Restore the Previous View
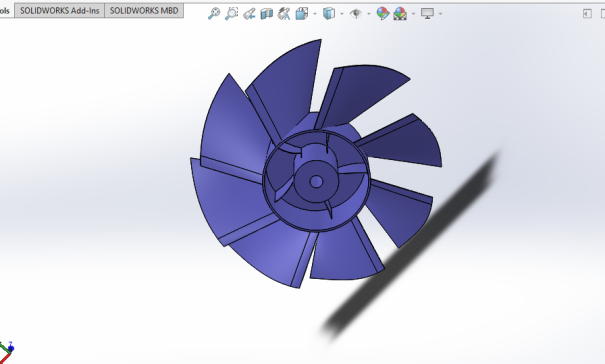Viewport: 605px width, 364px height. pyautogui.click(x=249, y=14)
